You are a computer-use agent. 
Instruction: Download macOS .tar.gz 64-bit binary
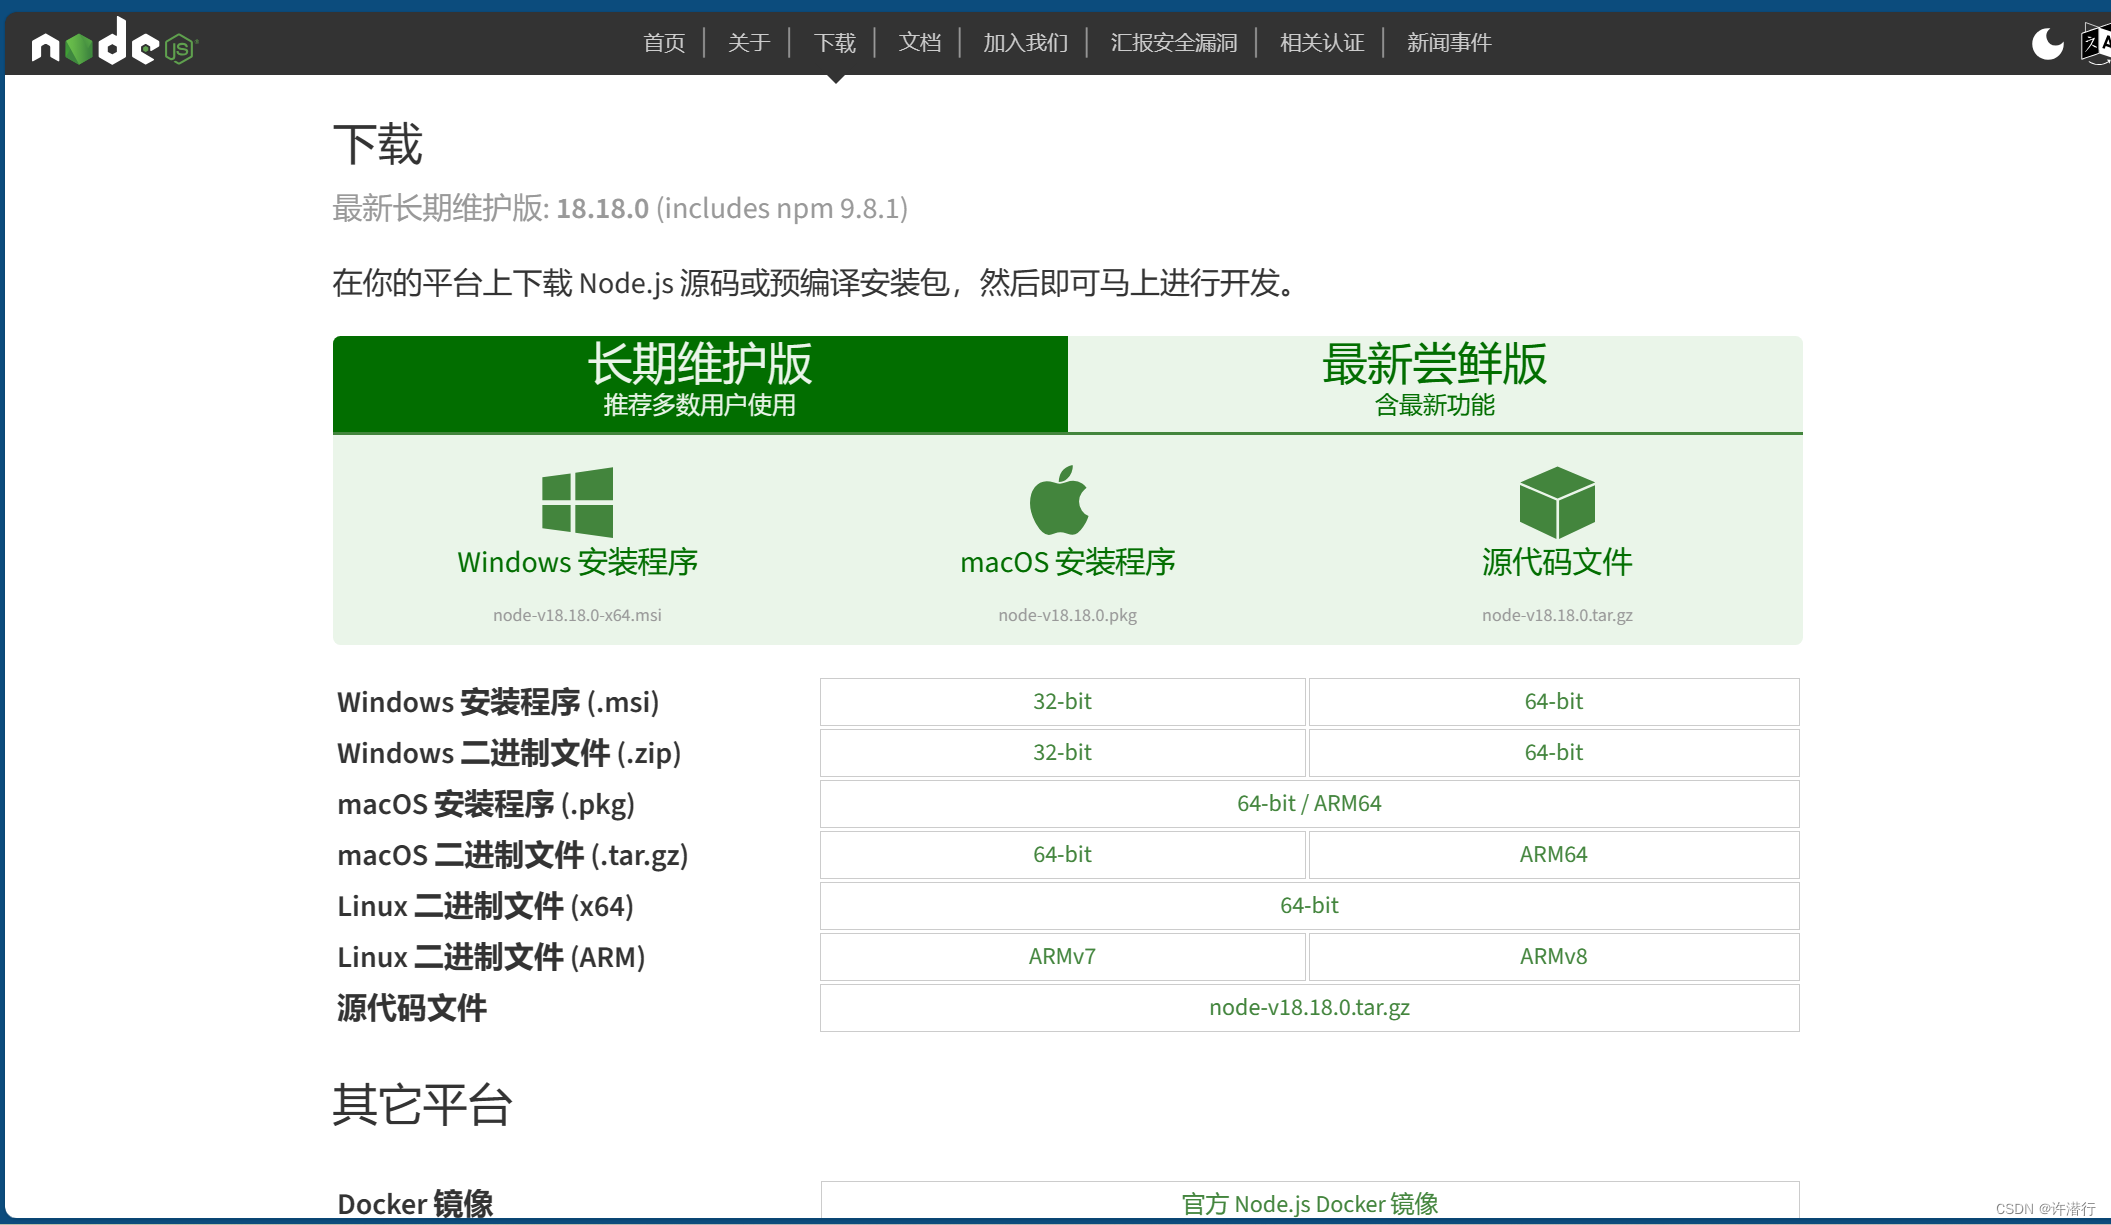pyautogui.click(x=1062, y=855)
